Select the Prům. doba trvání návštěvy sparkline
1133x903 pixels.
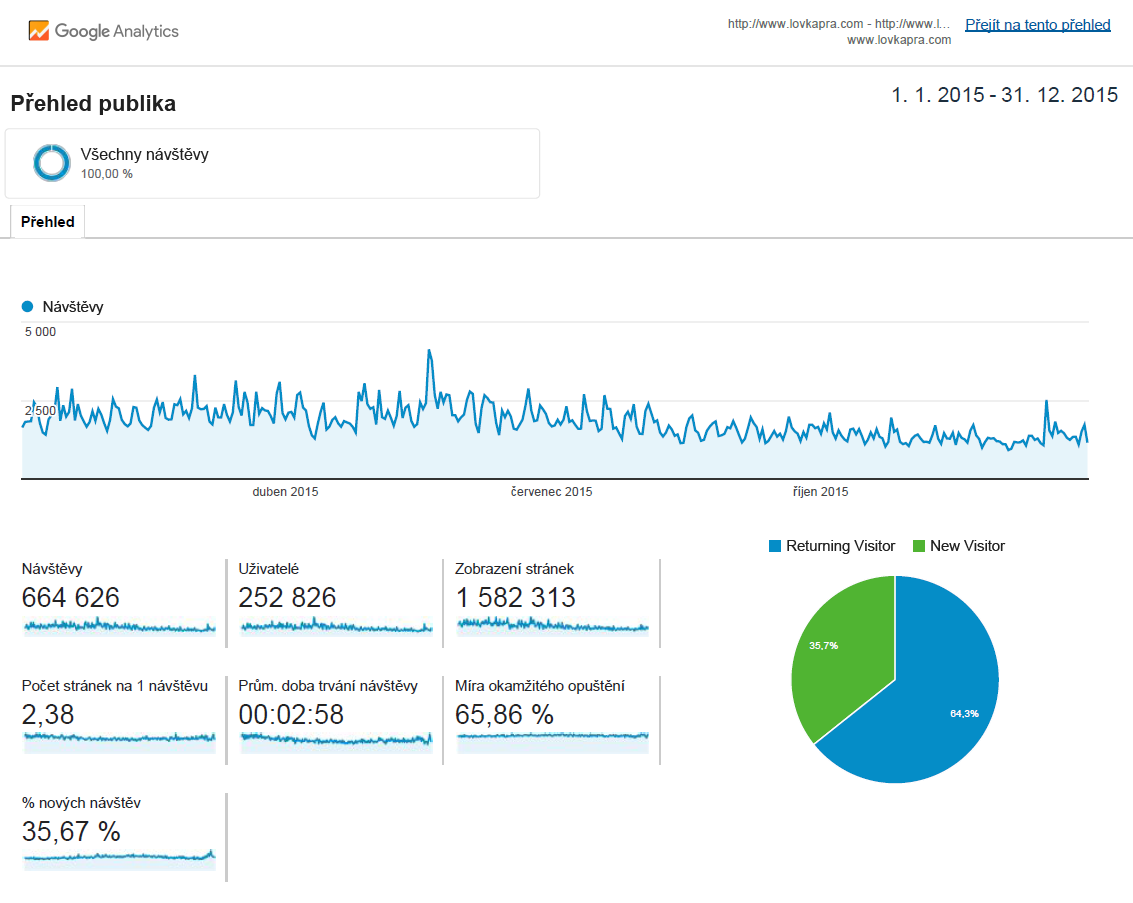tap(336, 740)
